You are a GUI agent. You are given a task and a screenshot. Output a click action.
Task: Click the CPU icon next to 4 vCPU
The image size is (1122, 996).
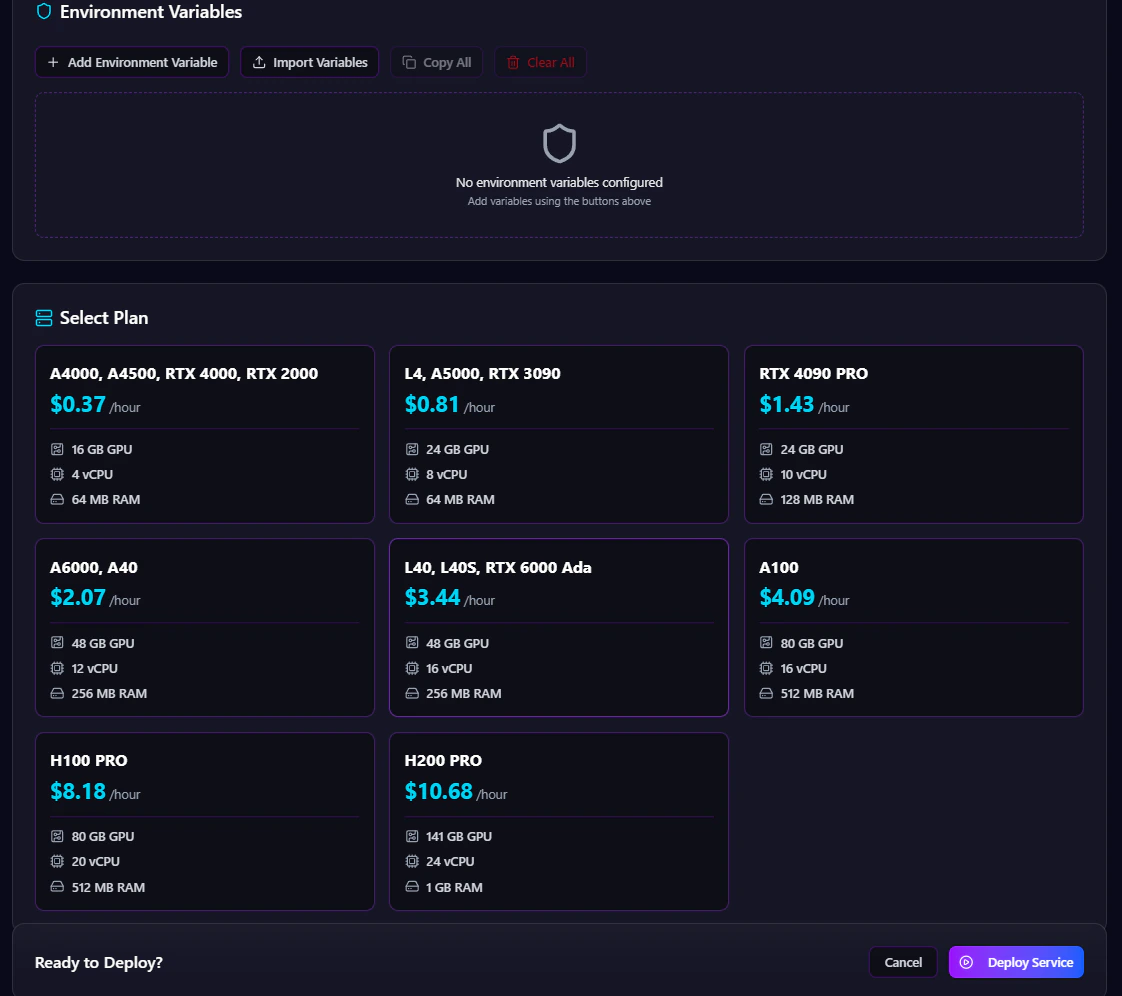pos(57,474)
